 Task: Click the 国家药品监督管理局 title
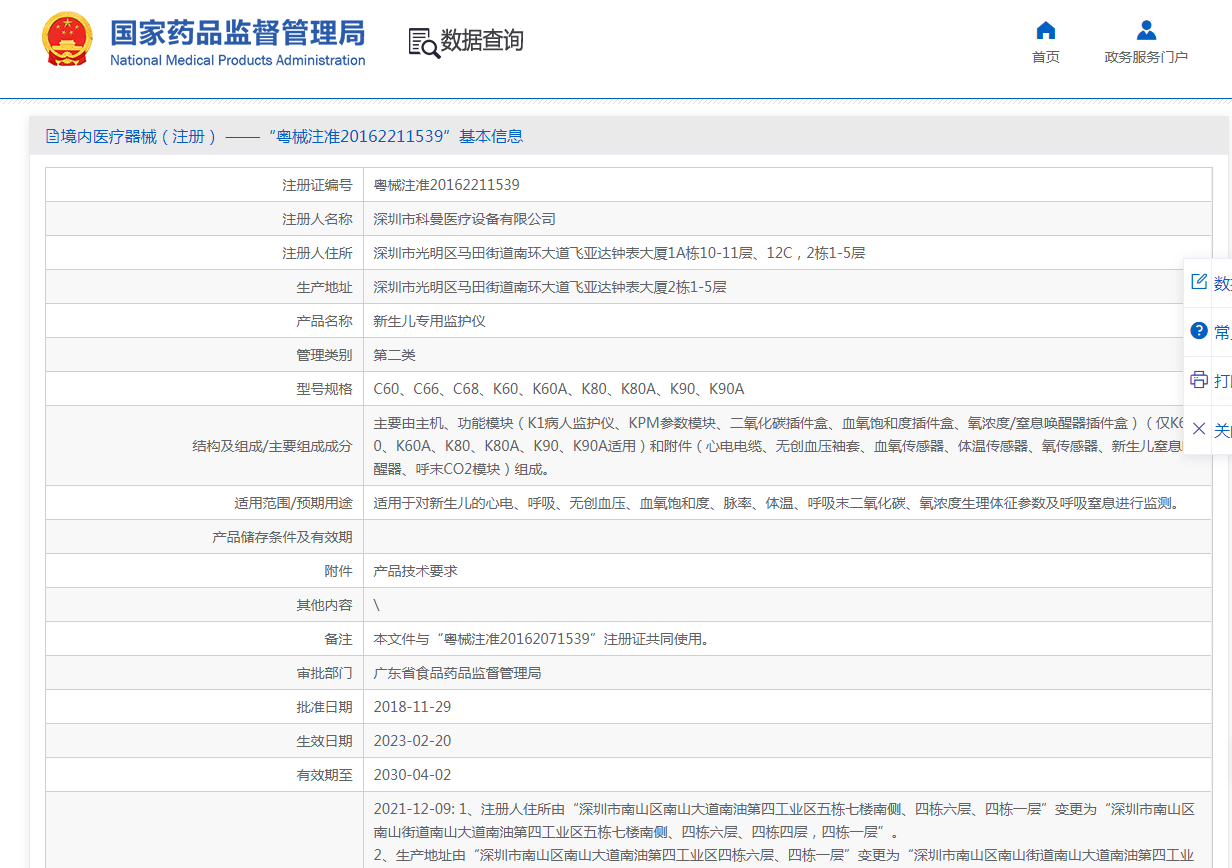click(x=237, y=32)
